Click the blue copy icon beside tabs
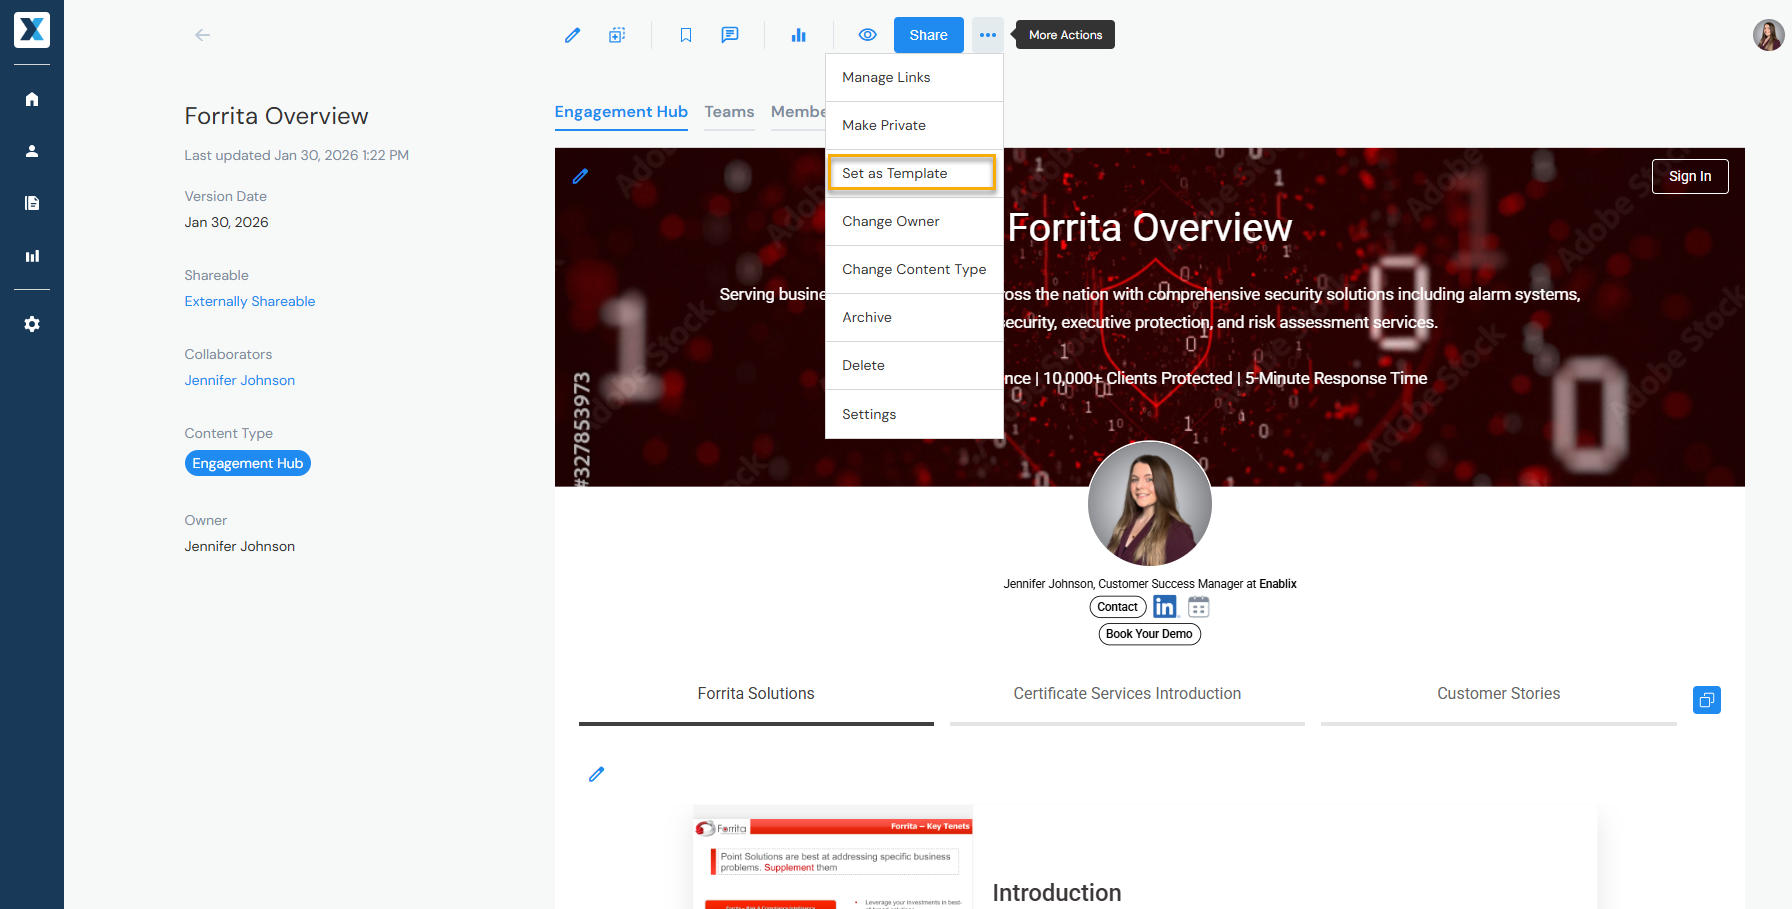The height and width of the screenshot is (909, 1792). tap(1707, 700)
